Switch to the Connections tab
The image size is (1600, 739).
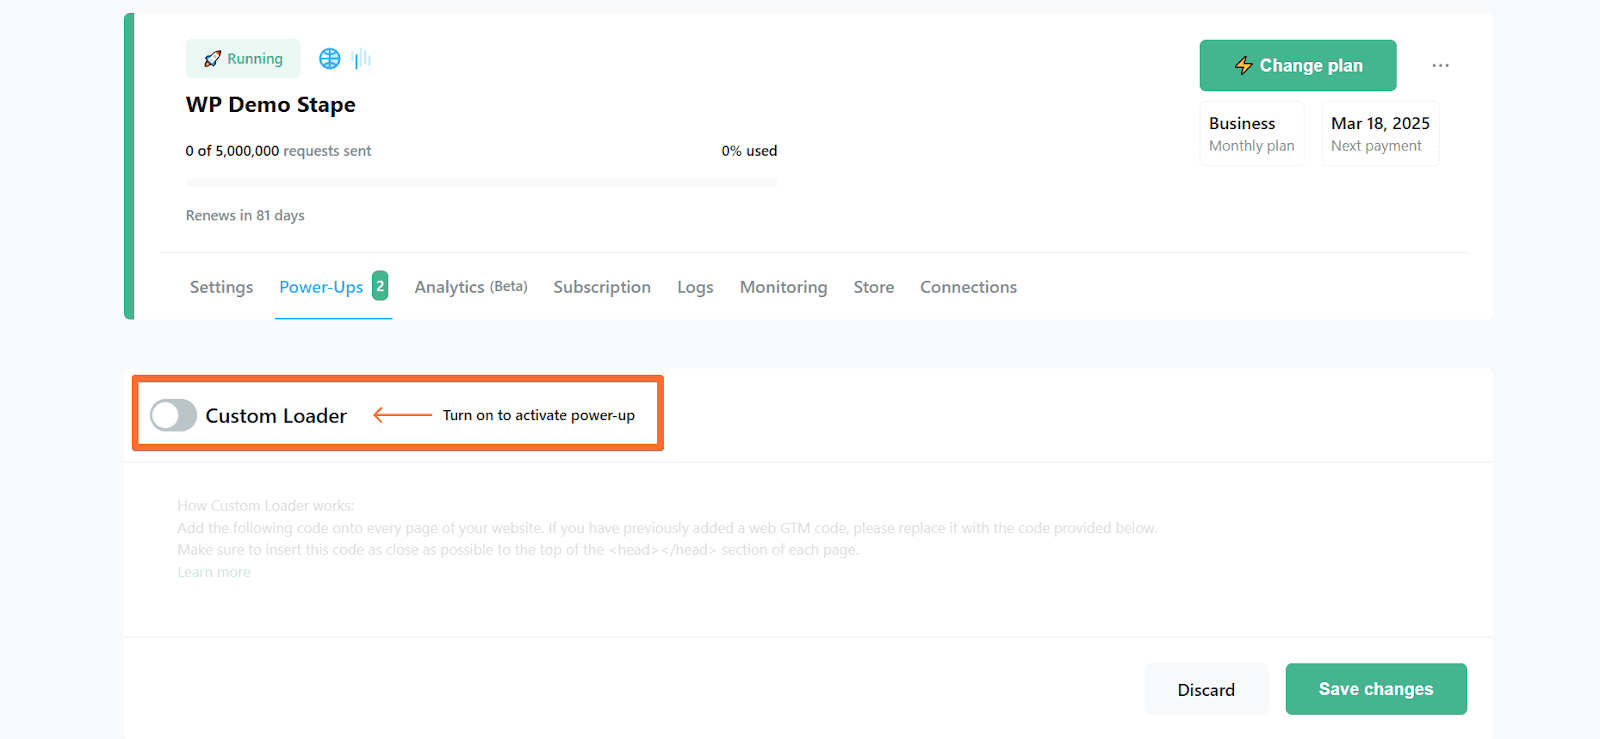tap(968, 287)
